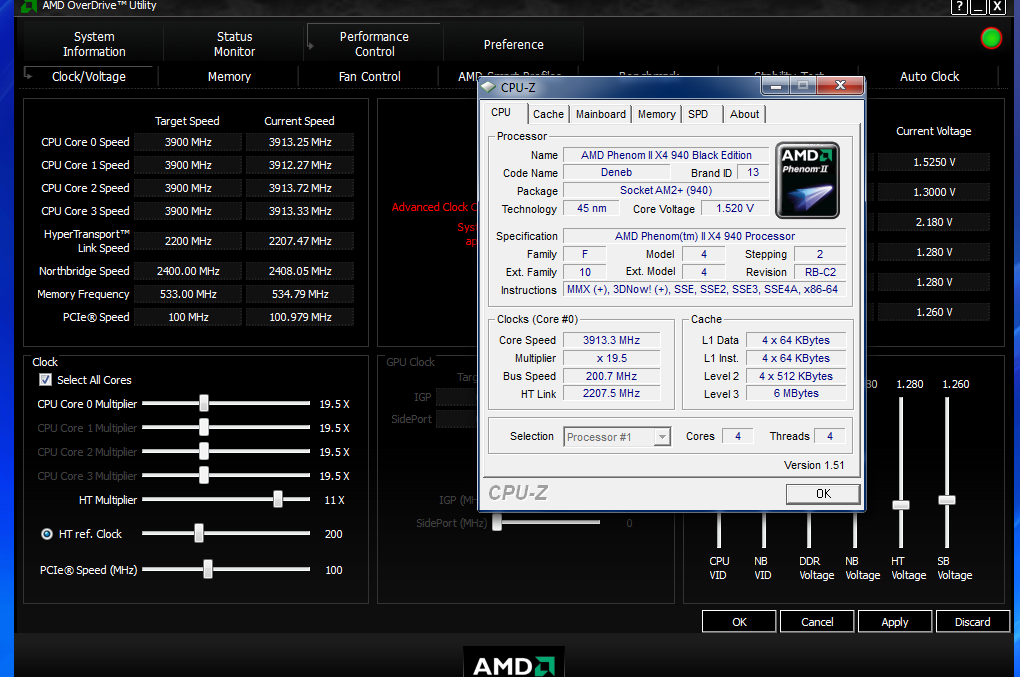Screen dimensions: 1020x677
Task: Click the processor name AMD Phenom II X4 940 Black Edition
Action: [666, 155]
